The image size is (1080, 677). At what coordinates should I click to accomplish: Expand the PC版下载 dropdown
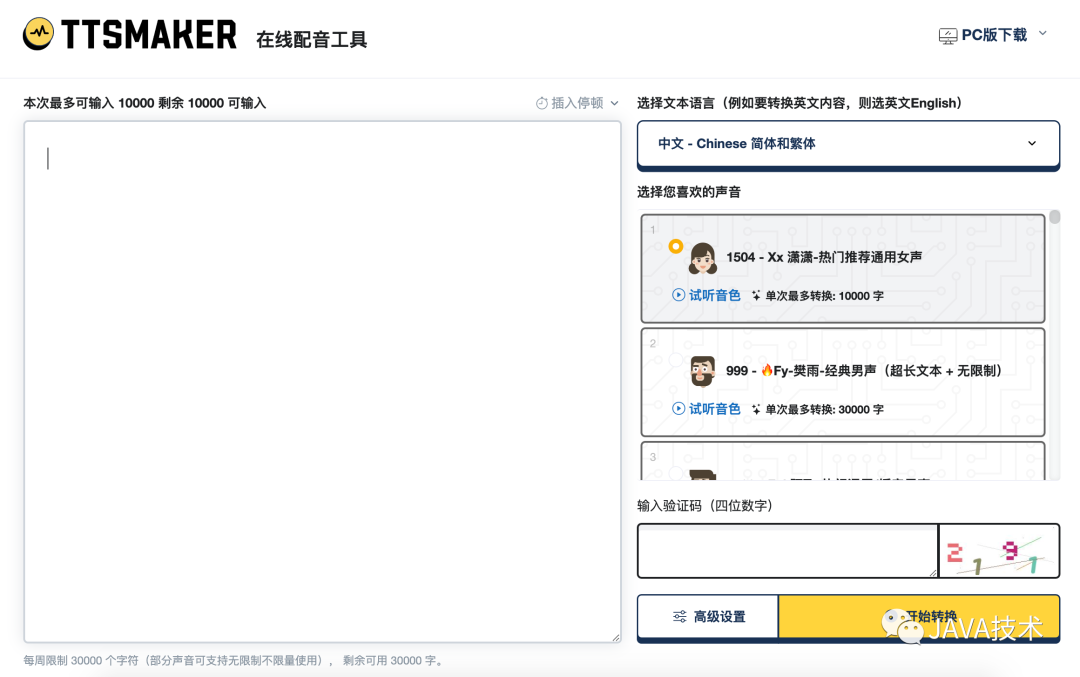pyautogui.click(x=1042, y=32)
